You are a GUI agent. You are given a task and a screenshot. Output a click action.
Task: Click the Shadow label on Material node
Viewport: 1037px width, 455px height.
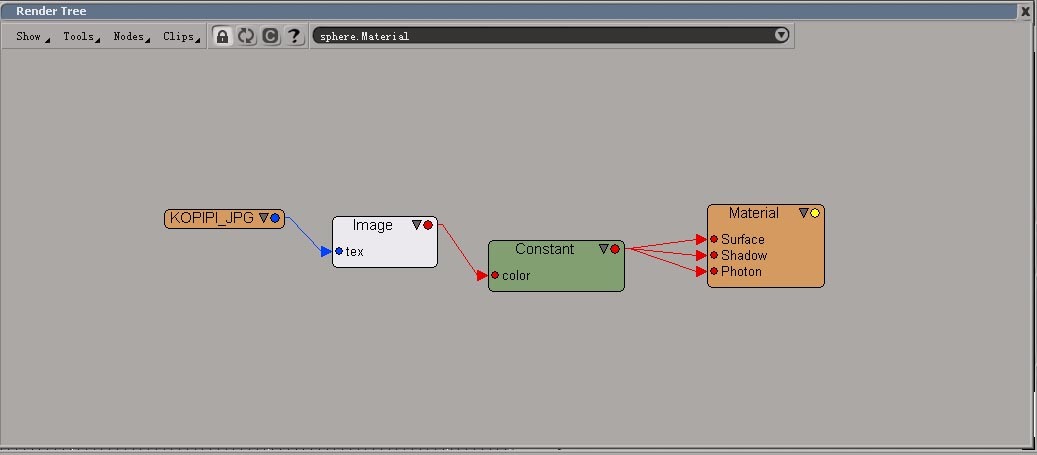point(744,255)
